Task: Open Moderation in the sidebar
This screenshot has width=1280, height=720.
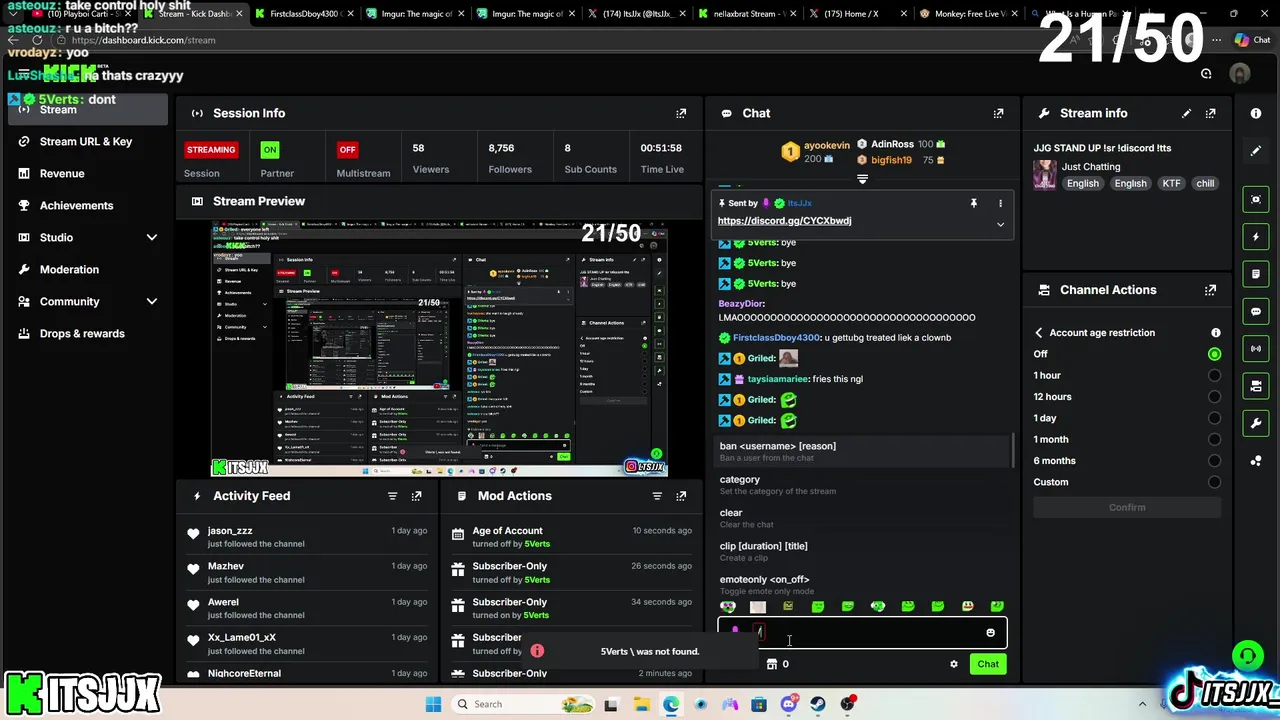Action: click(x=88, y=269)
